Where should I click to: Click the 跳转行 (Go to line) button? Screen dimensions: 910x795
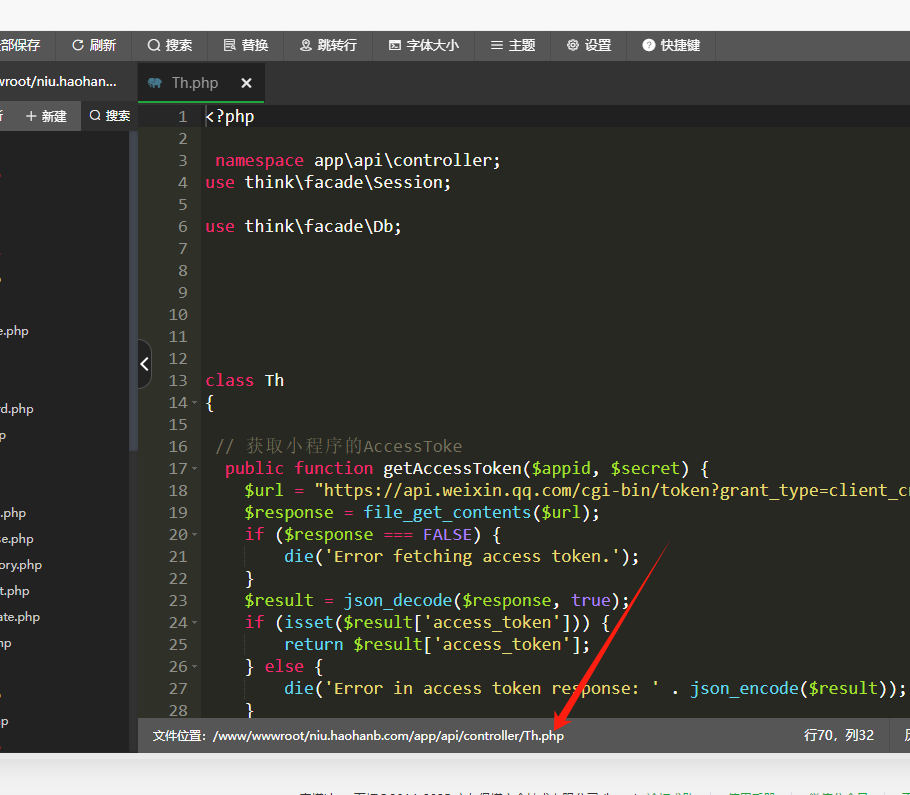click(x=328, y=45)
